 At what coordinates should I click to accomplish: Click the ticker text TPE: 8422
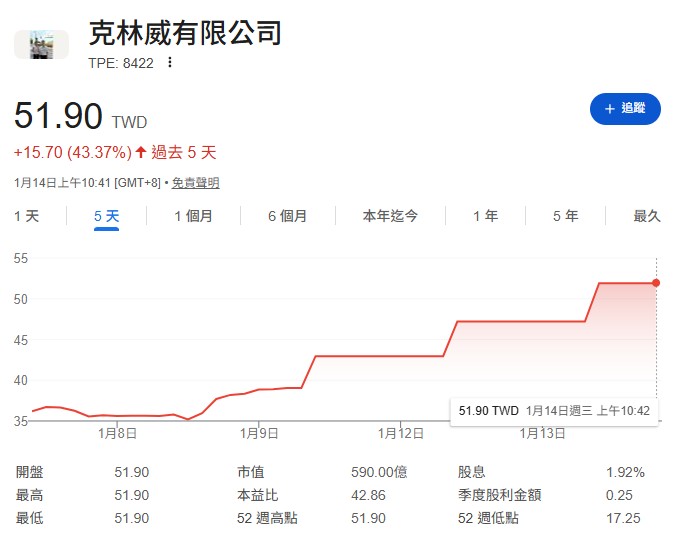pyautogui.click(x=121, y=63)
